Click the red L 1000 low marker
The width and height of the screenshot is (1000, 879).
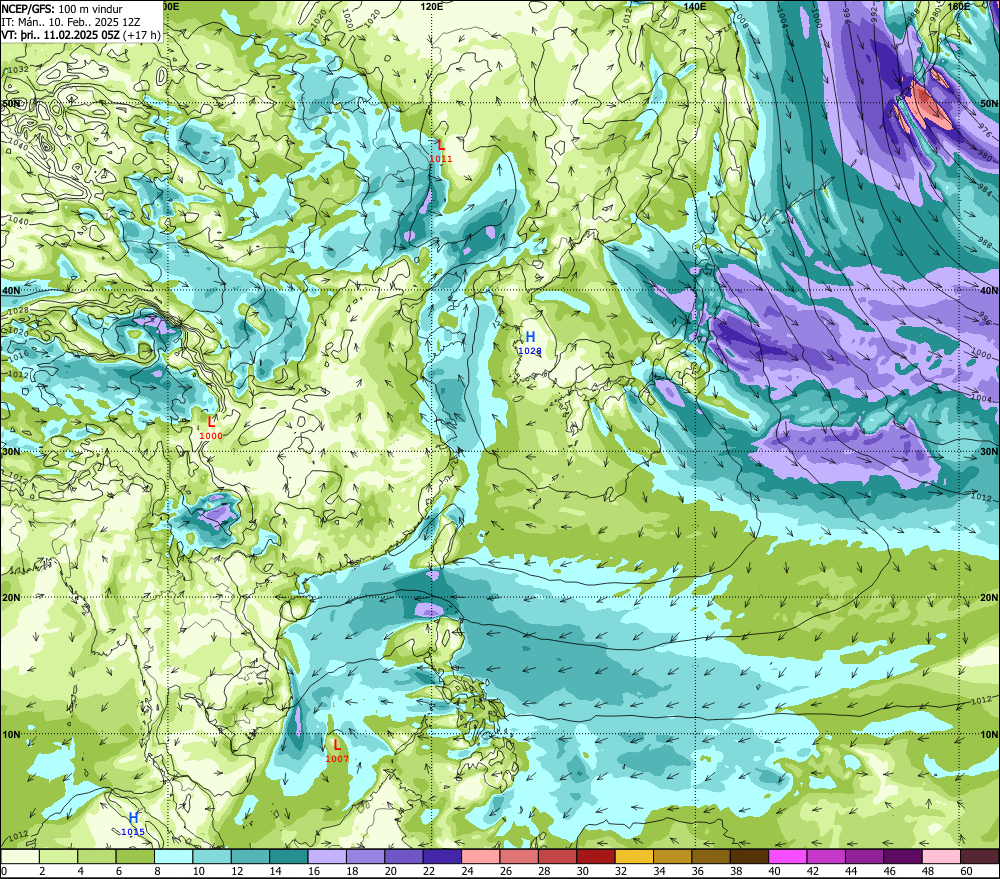(211, 428)
